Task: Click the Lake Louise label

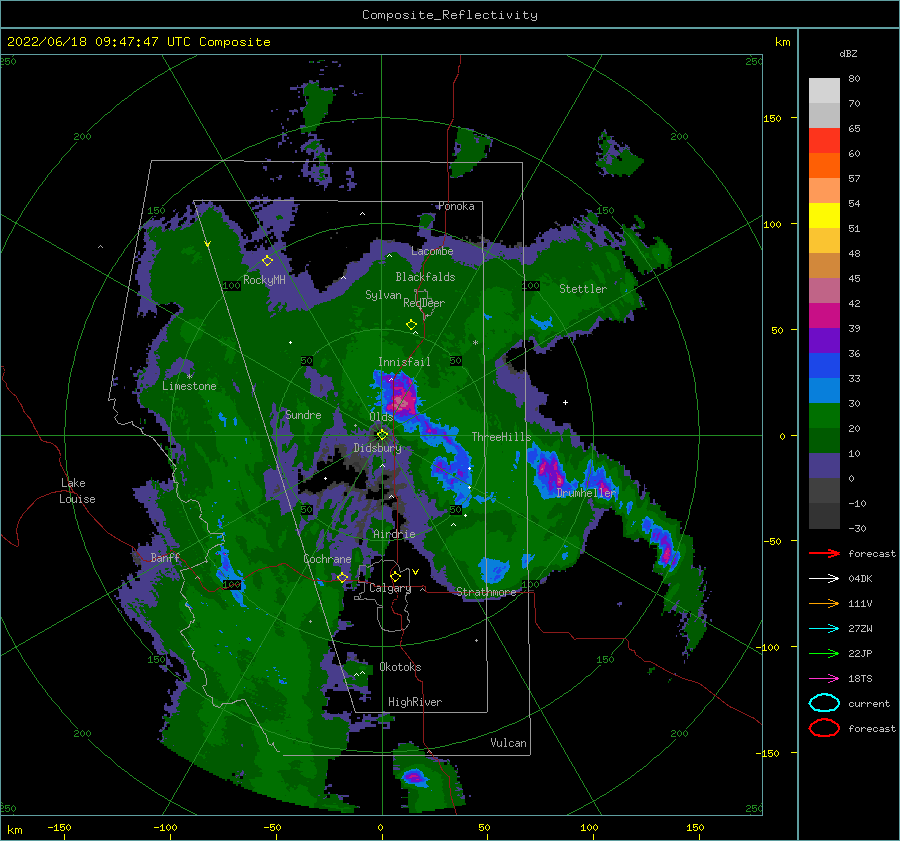Action: pyautogui.click(x=77, y=491)
